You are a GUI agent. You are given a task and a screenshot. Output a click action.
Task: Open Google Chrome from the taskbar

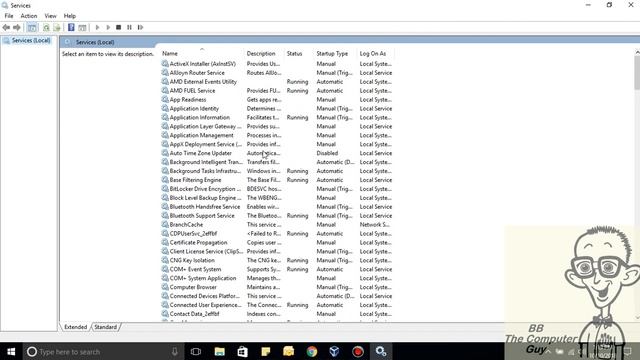tap(312, 351)
